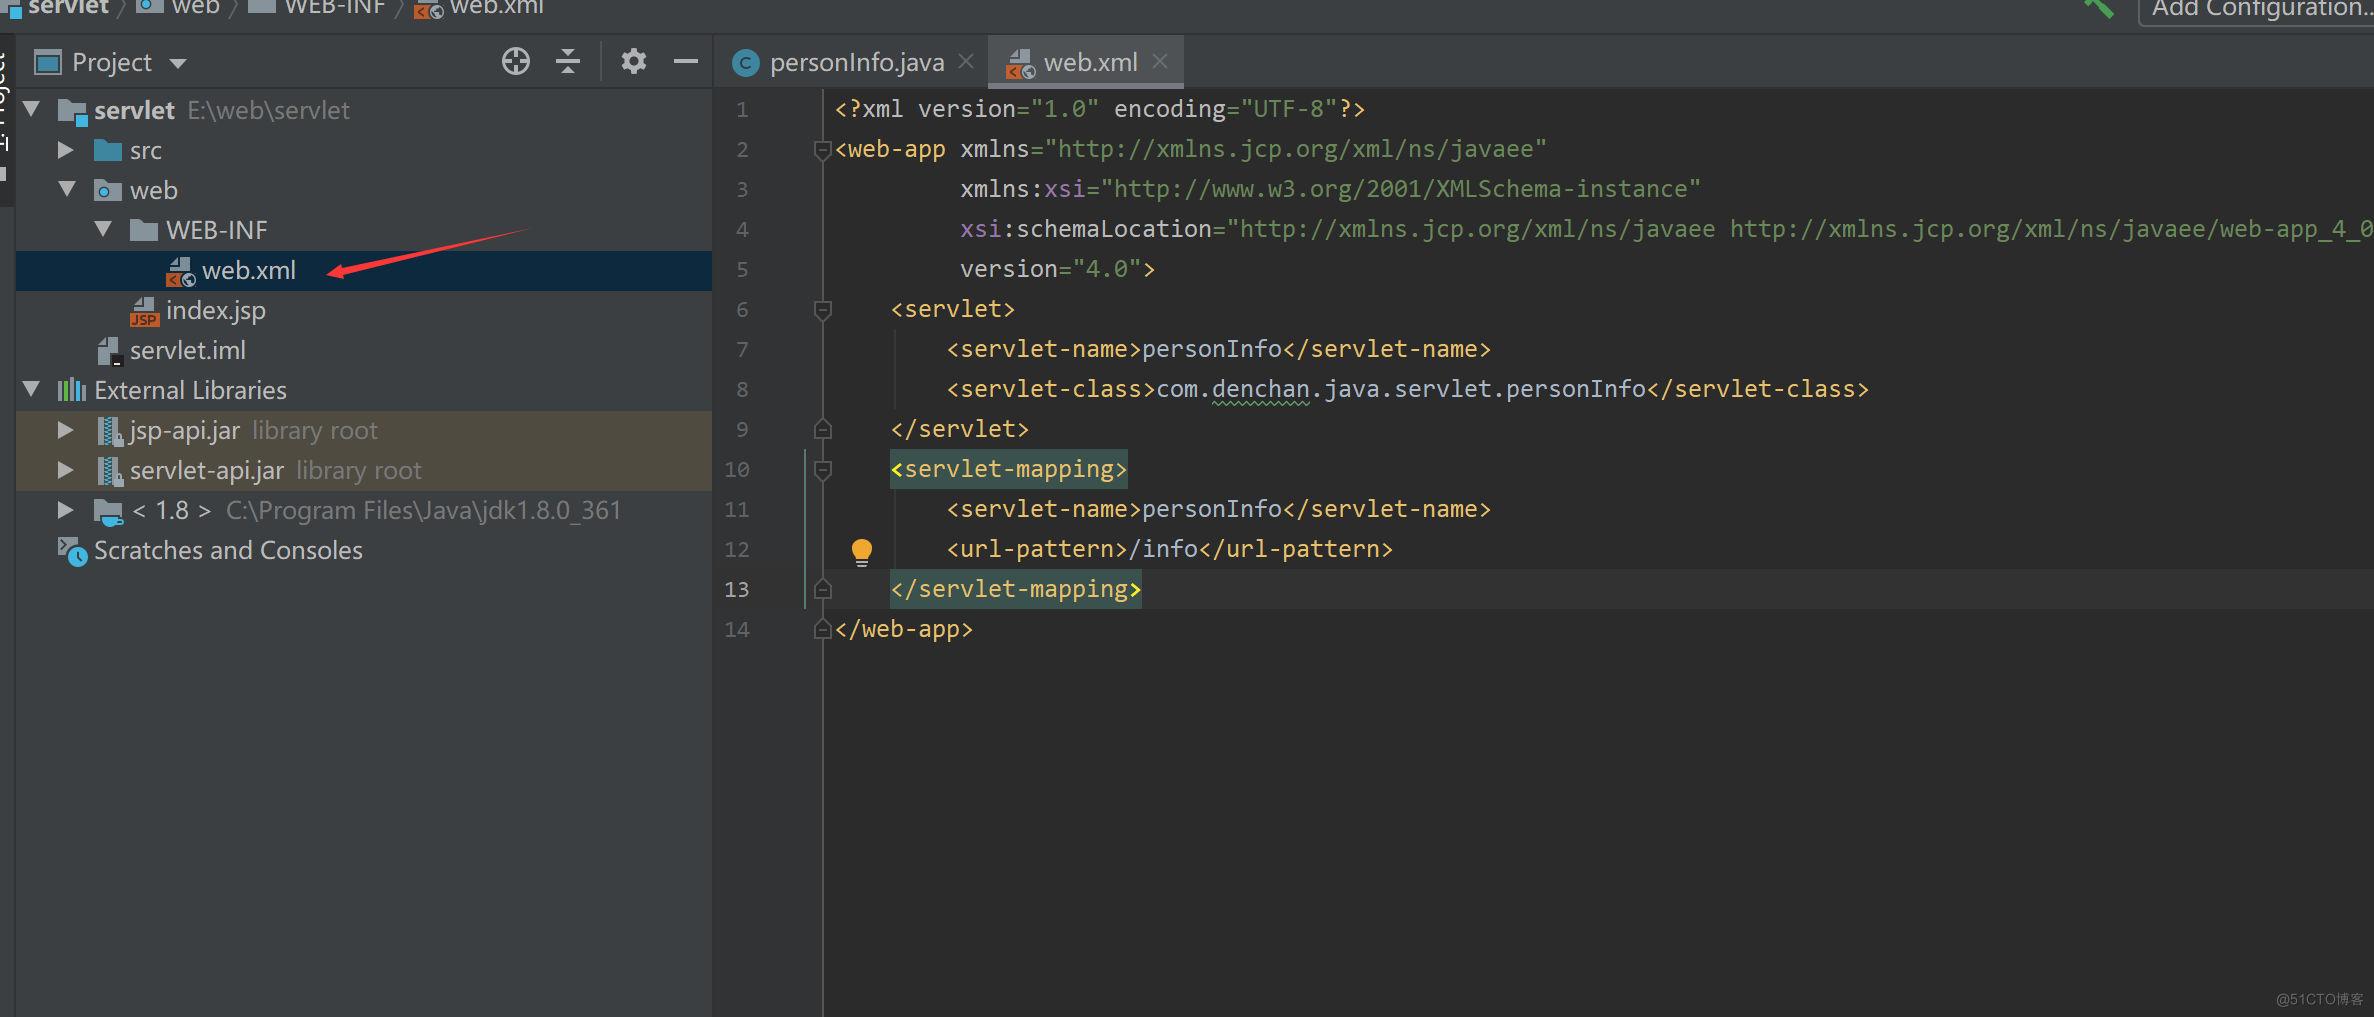Click the locate/select opened file target icon
This screenshot has height=1017, width=2374.
click(516, 62)
